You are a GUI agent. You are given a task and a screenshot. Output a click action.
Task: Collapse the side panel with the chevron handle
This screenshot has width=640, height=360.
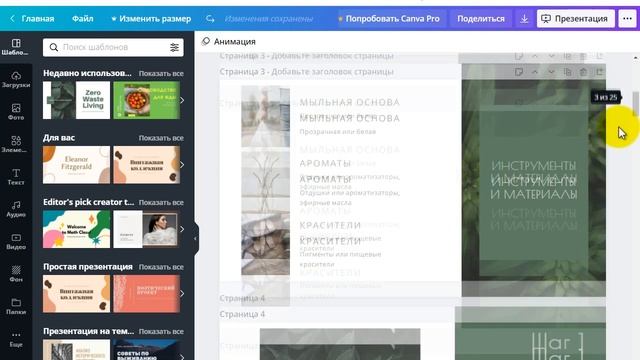click(196, 238)
